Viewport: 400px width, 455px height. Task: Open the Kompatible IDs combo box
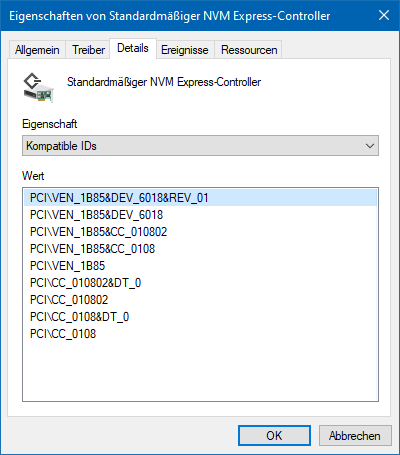click(200, 146)
